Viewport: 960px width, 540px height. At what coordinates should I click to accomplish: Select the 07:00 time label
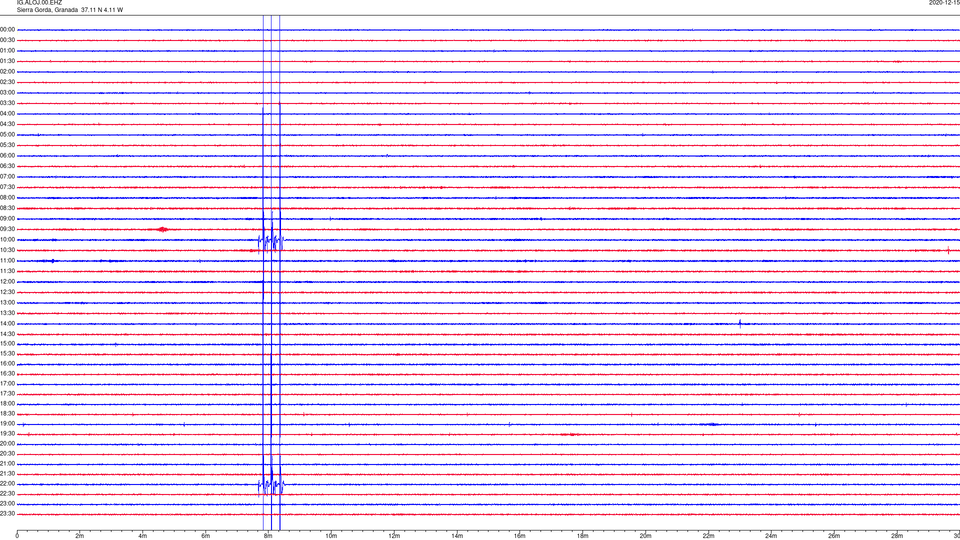tap(7, 176)
